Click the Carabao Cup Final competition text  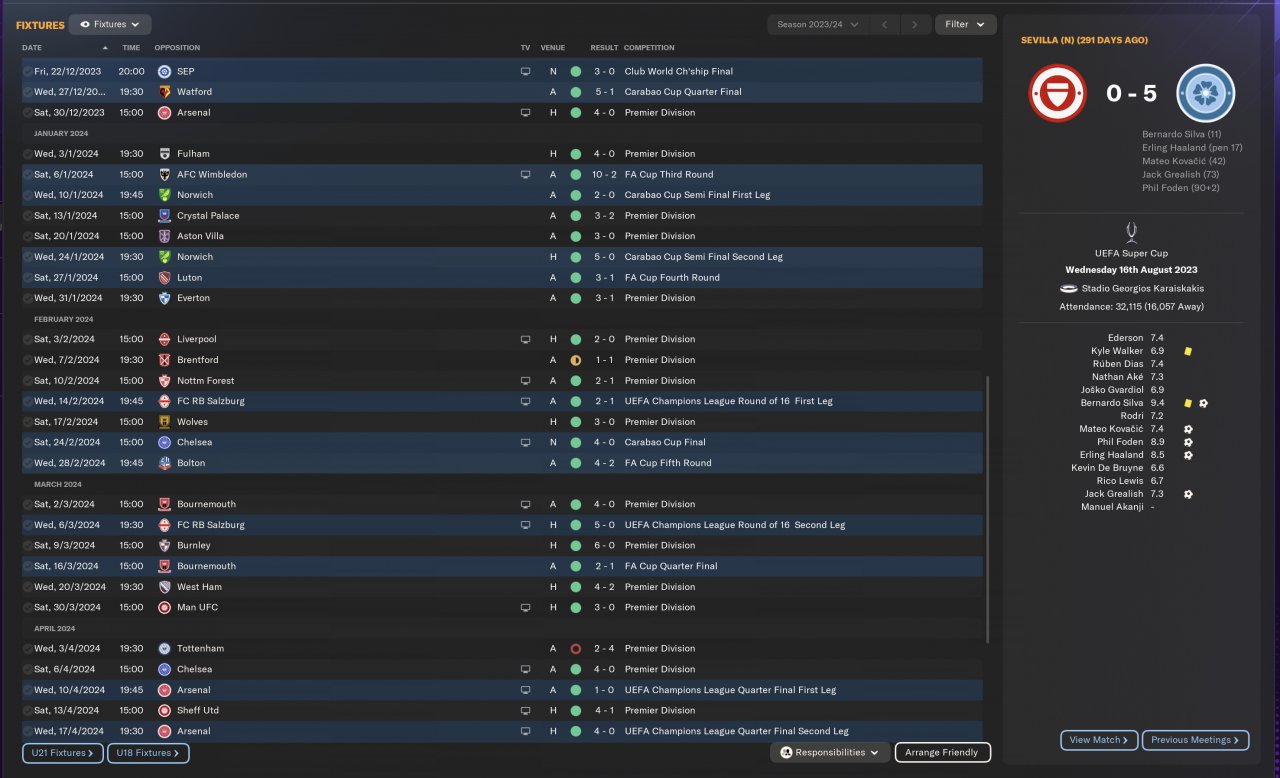coord(667,442)
